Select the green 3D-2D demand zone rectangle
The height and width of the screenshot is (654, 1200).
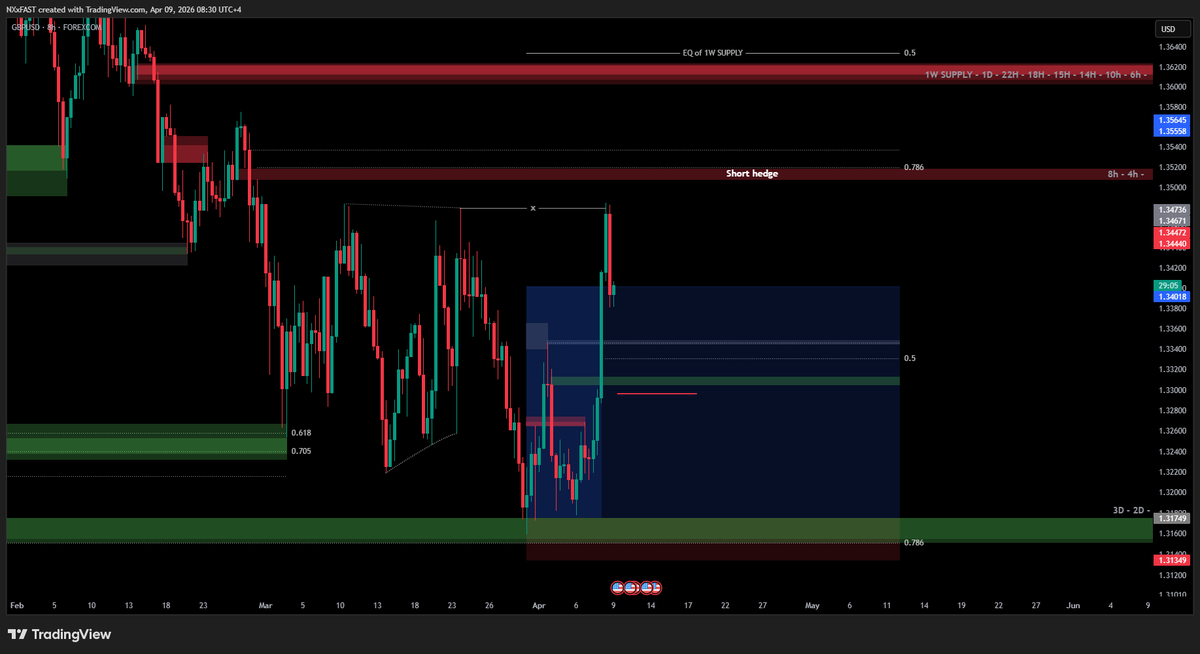pyautogui.click(x=580, y=529)
